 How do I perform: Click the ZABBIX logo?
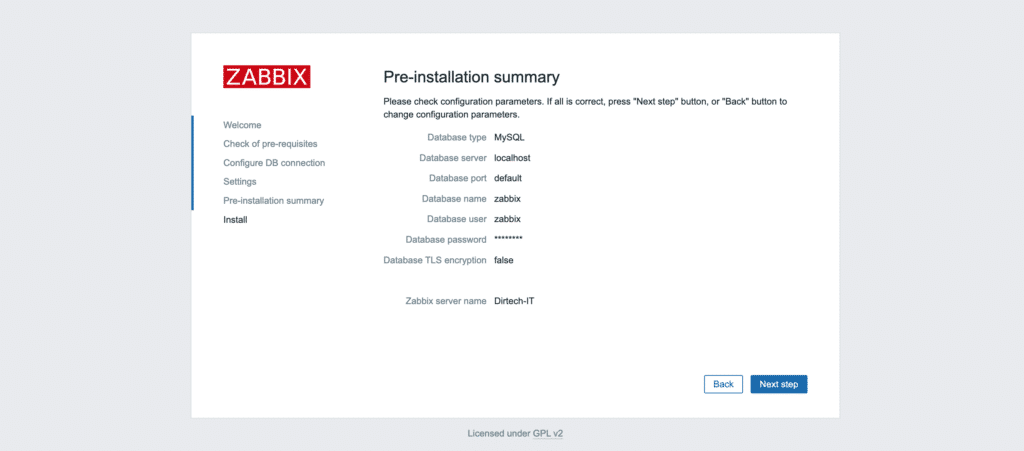pos(266,77)
